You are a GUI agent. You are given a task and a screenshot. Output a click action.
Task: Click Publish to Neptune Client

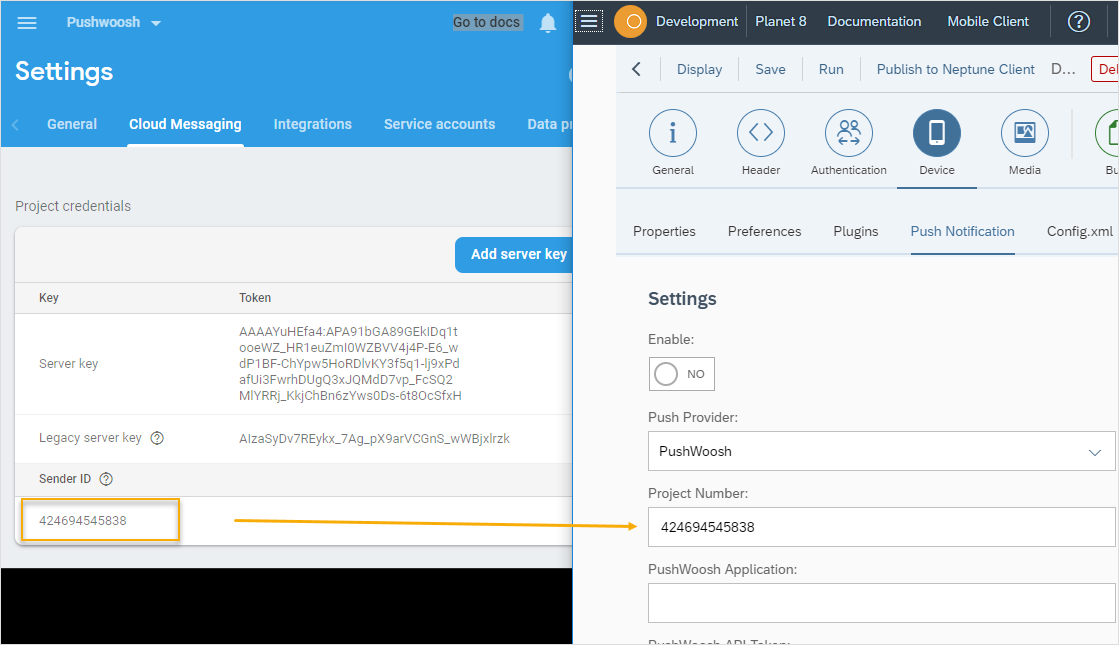(955, 69)
